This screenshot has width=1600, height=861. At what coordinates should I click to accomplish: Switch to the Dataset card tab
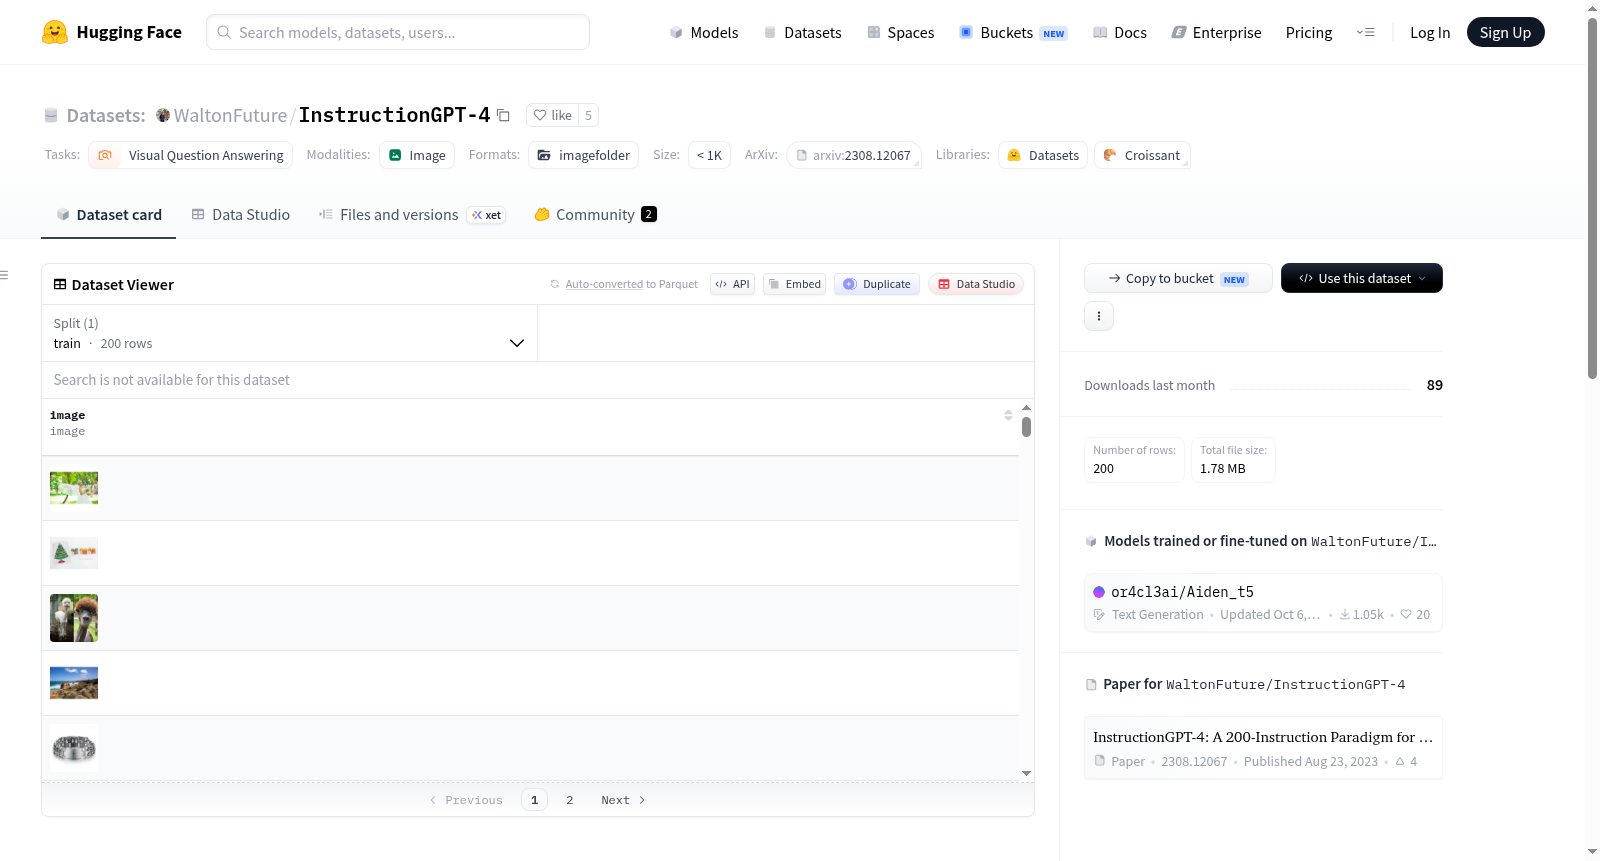pyautogui.click(x=109, y=214)
